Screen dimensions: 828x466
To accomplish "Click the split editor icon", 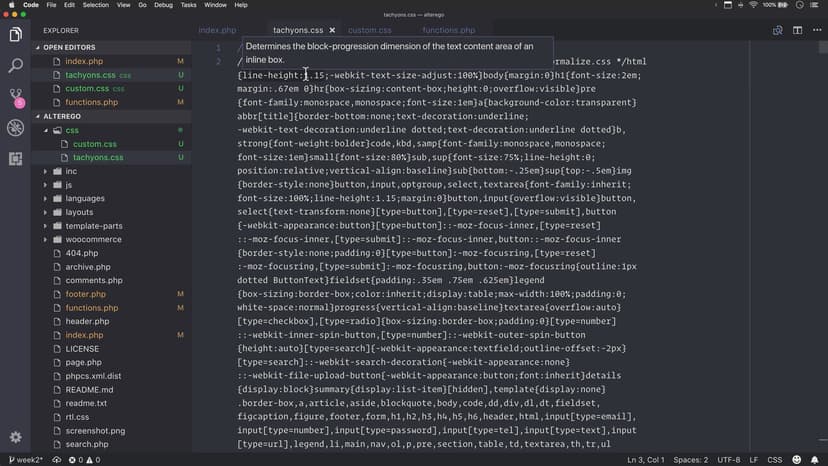I will (x=798, y=31).
